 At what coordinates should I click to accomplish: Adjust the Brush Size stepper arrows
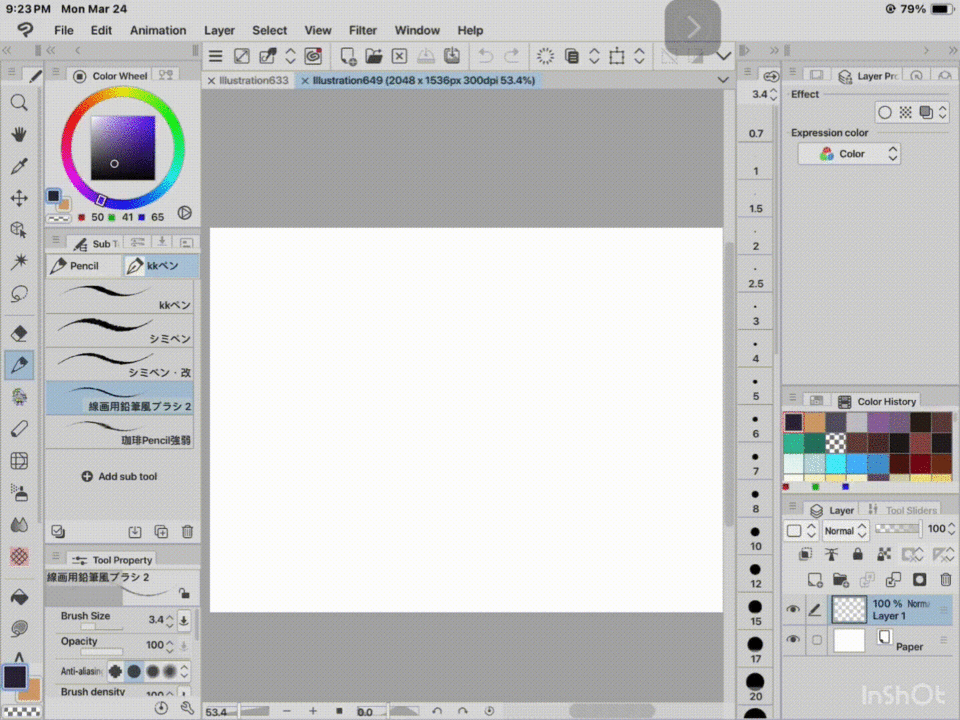pyautogui.click(x=170, y=620)
